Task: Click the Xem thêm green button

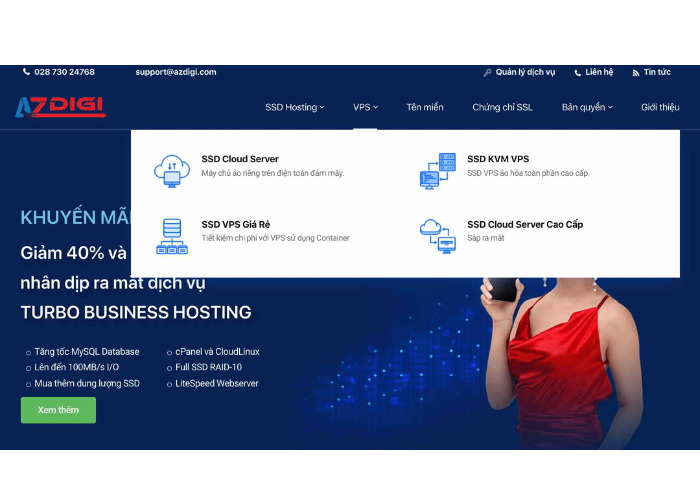Action: (58, 410)
